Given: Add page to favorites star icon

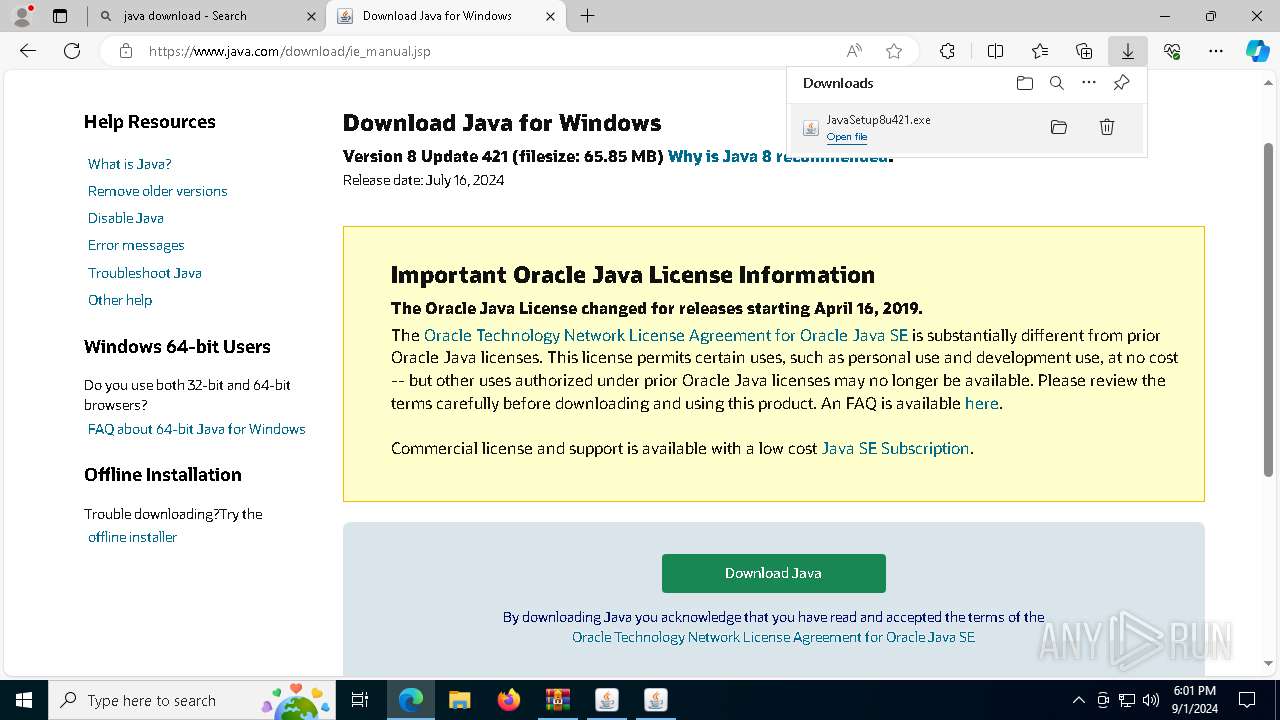Looking at the screenshot, I should pyautogui.click(x=894, y=51).
